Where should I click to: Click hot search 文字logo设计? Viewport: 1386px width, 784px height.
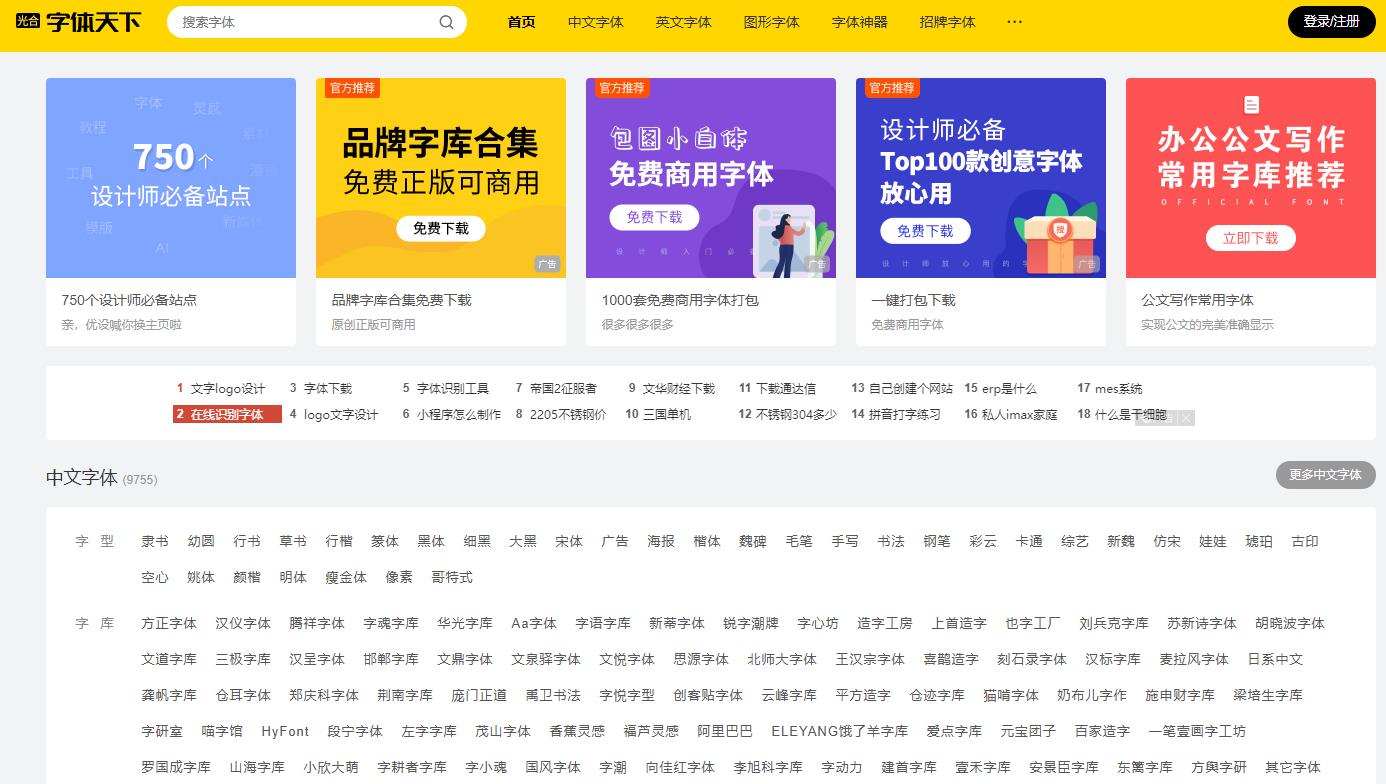coord(228,388)
